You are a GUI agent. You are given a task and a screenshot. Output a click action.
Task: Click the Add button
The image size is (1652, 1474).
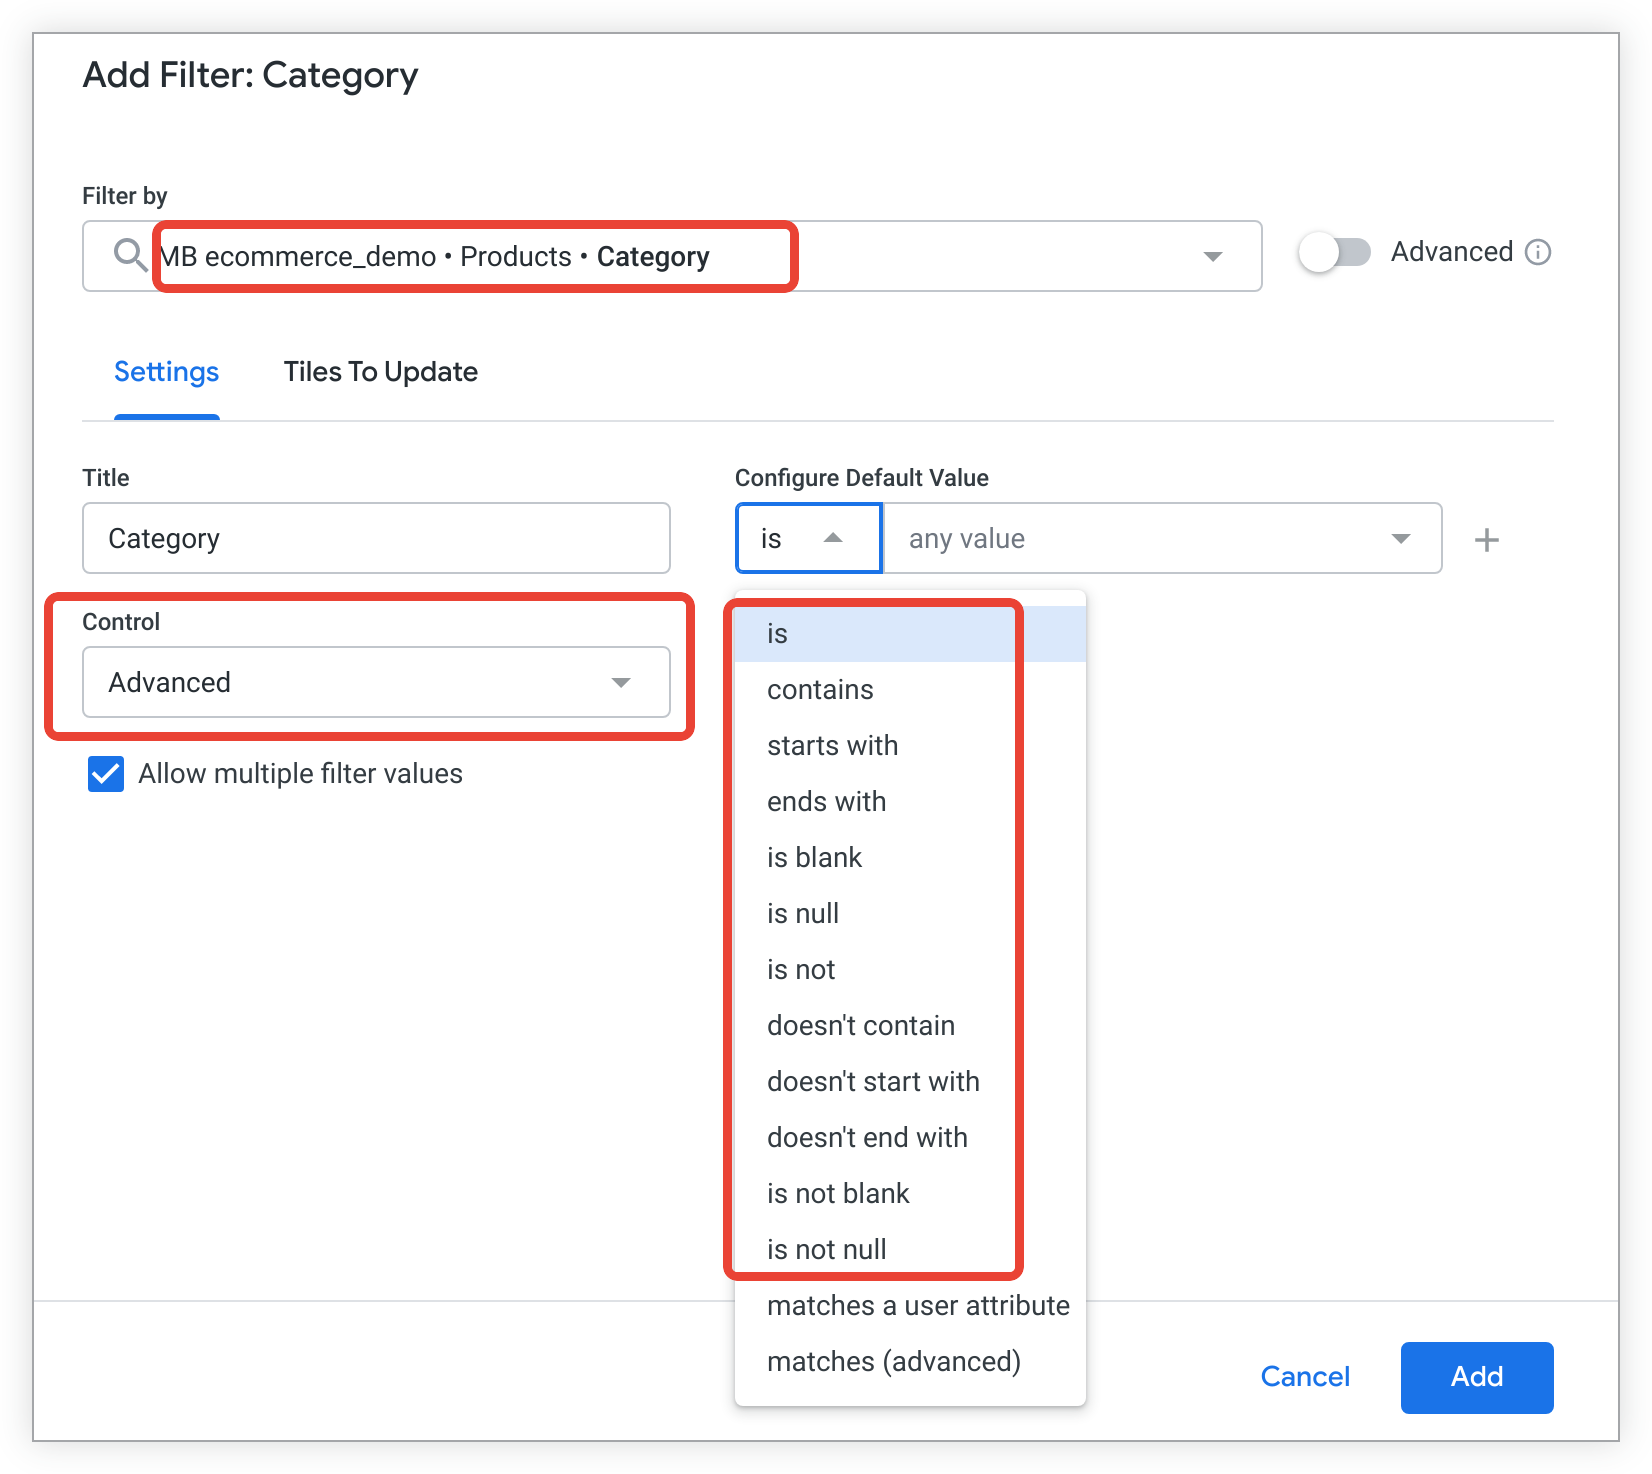click(1476, 1377)
